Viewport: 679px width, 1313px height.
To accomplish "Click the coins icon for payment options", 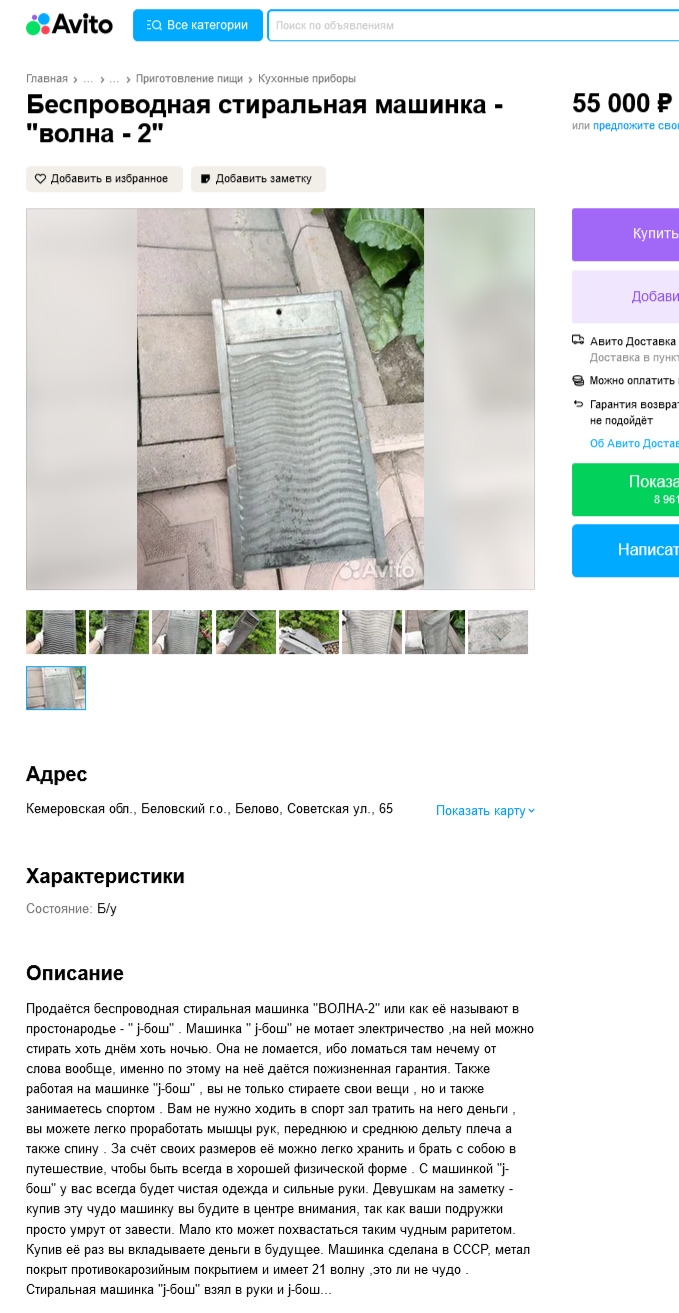I will (578, 380).
